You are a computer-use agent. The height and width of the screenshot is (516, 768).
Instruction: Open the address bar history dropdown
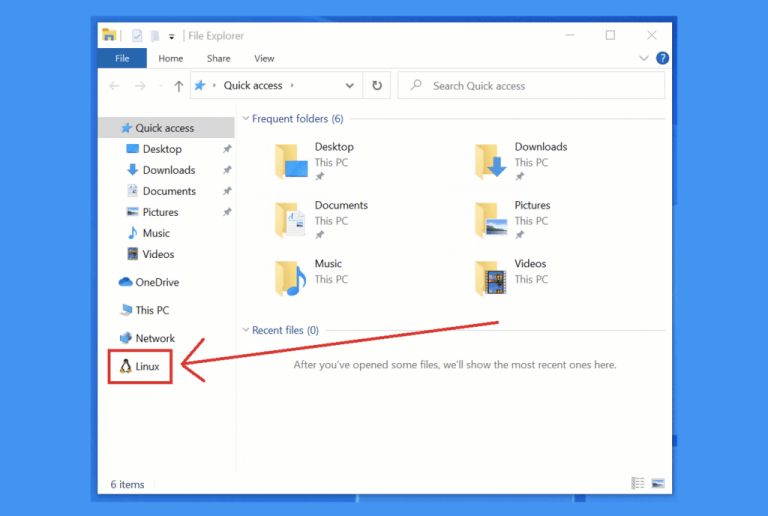349,86
